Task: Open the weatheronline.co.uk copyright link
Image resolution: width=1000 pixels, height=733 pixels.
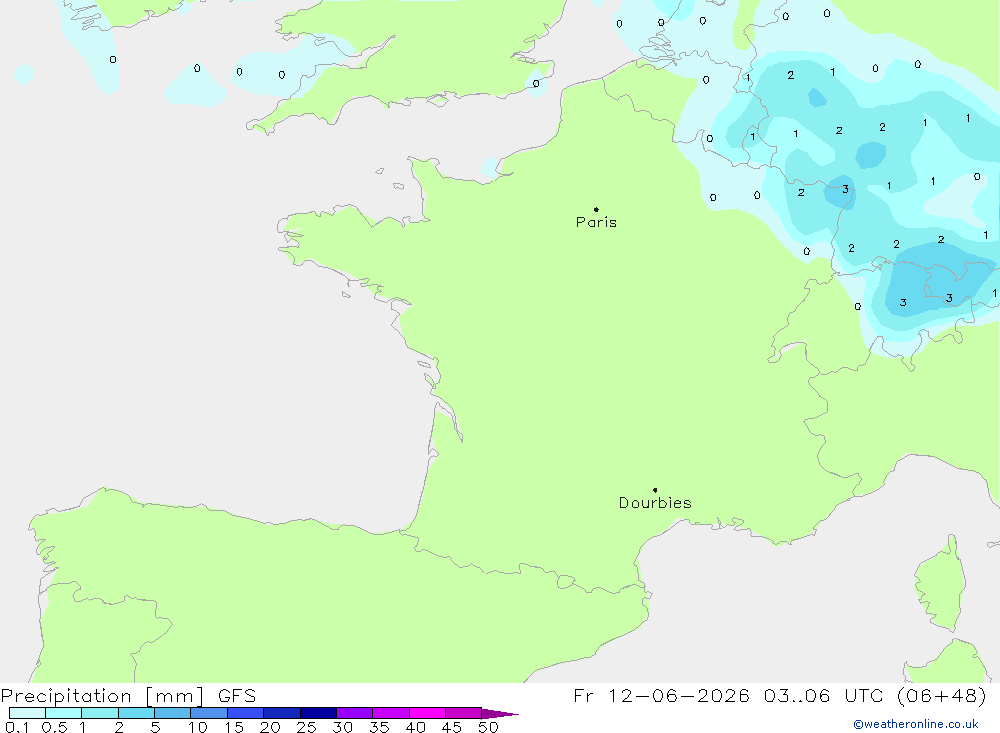Action: (915, 724)
